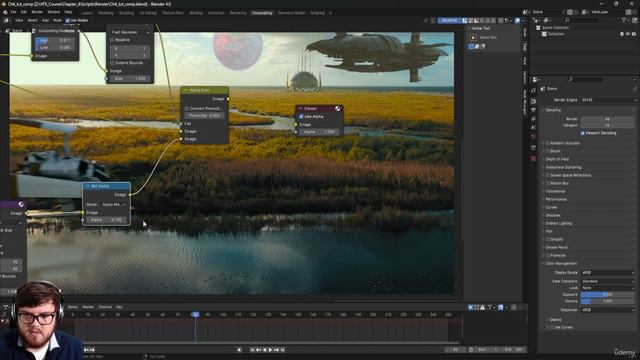Choose the first selection mode icon under Select Box
The image size is (640, 360).
pyautogui.click(x=471, y=47)
